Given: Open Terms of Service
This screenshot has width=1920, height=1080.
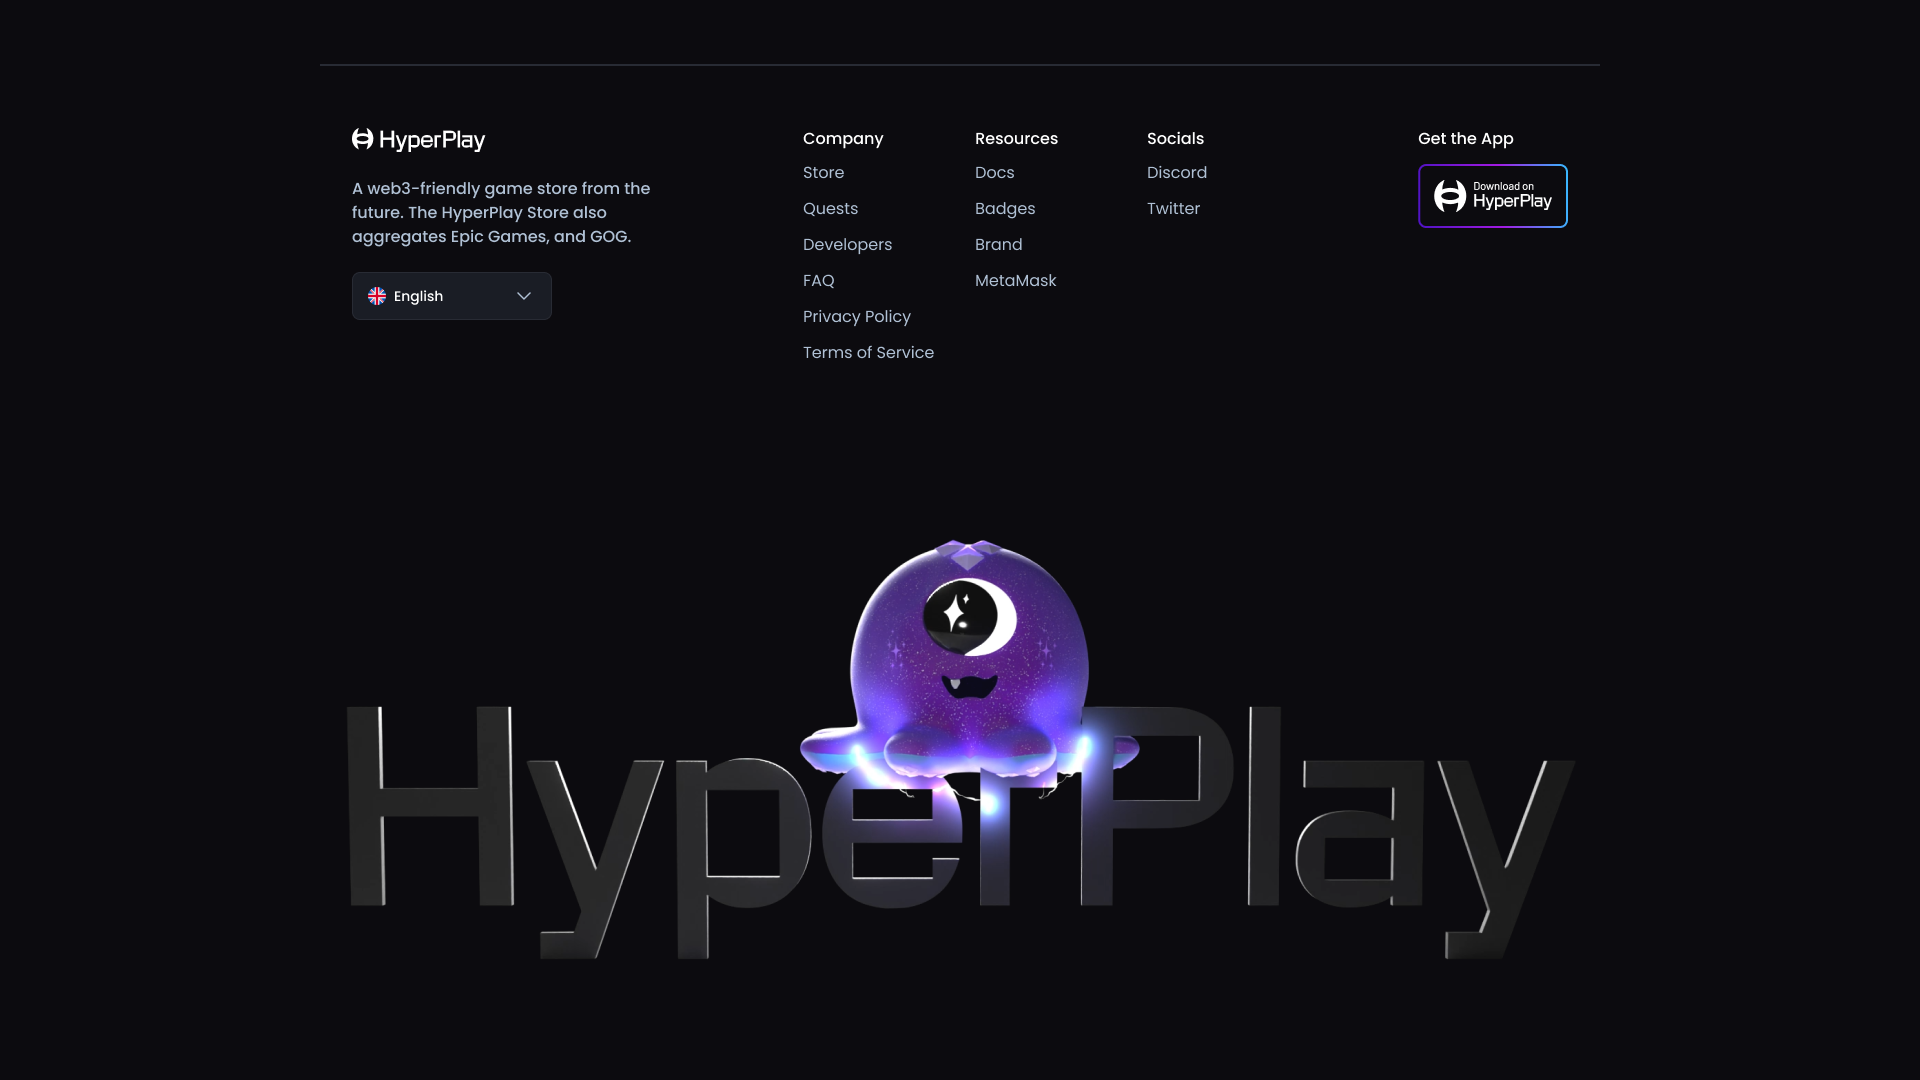Looking at the screenshot, I should point(868,353).
